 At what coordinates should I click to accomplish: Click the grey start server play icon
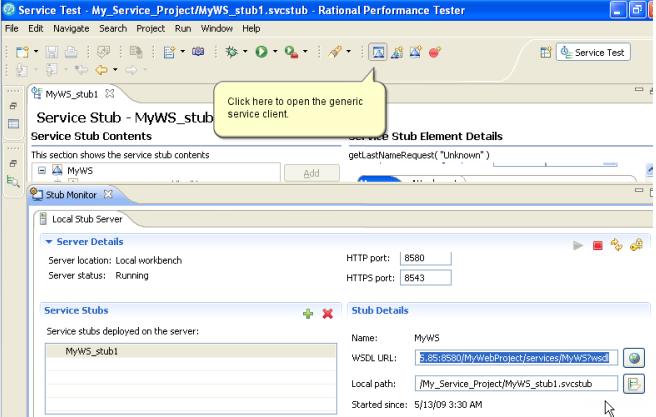coord(579,243)
